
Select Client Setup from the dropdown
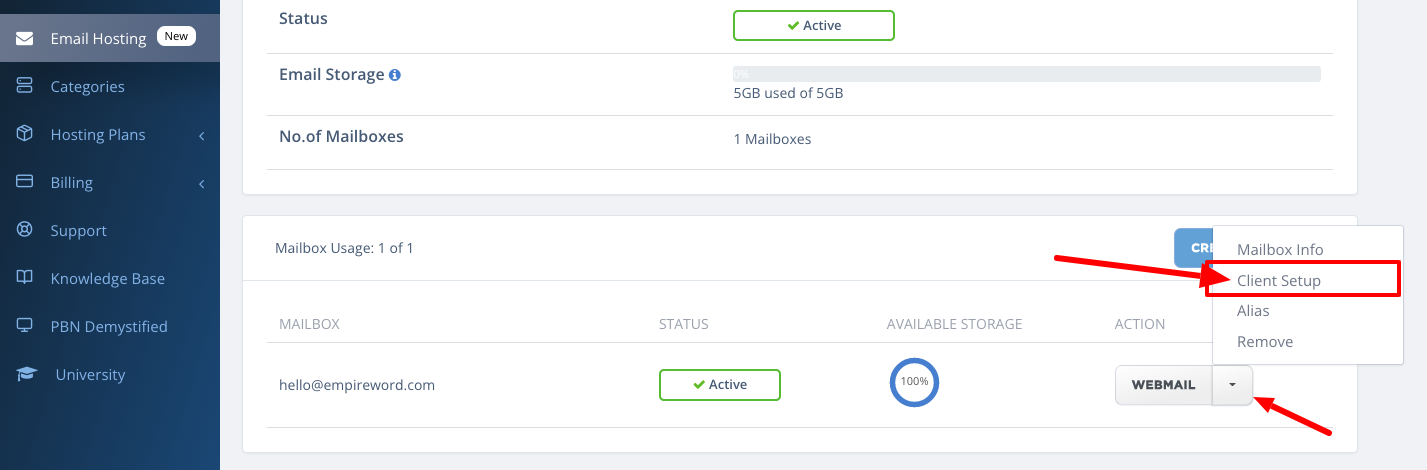(x=1278, y=281)
